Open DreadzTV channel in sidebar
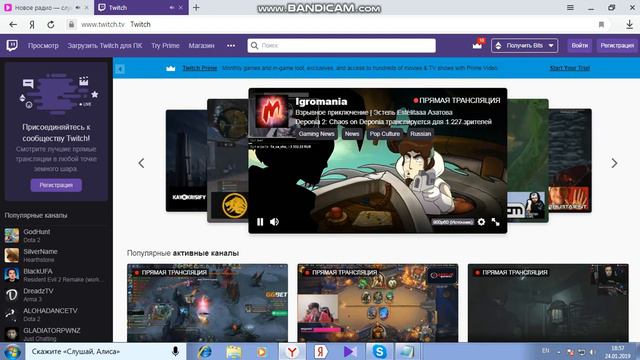Viewport: 640px width, 360px height. (56, 295)
